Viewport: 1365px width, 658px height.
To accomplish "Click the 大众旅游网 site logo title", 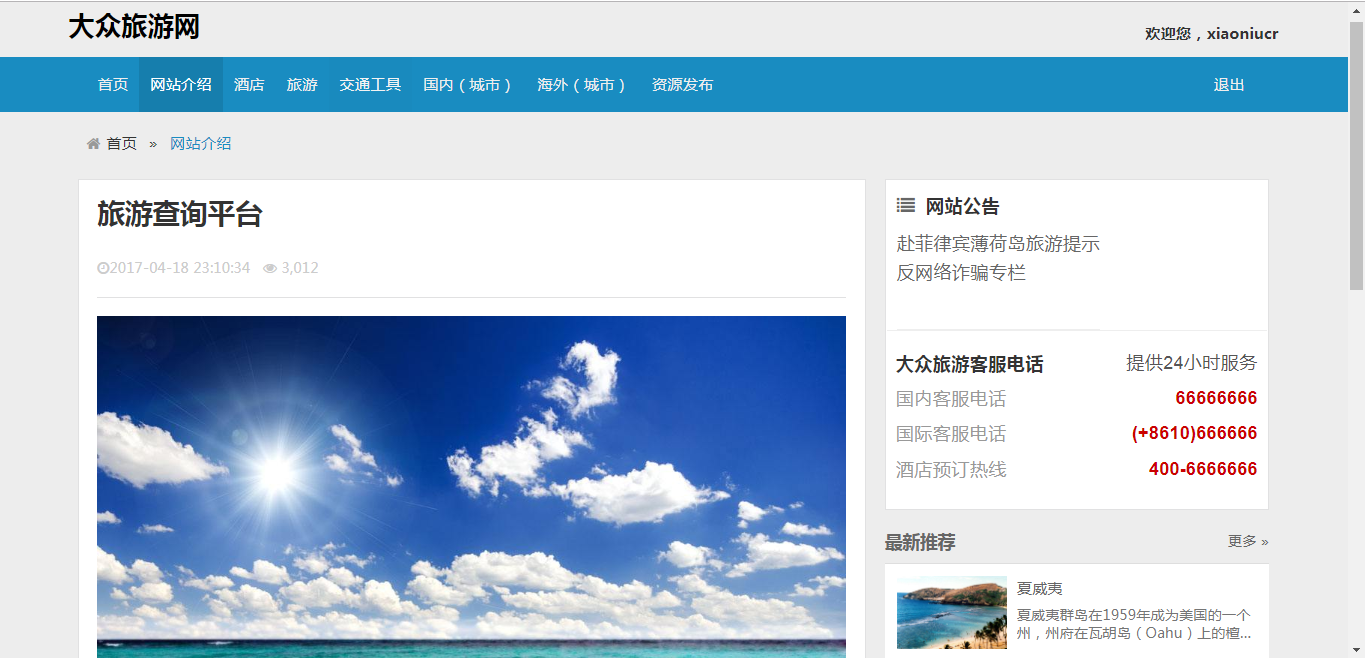I will (134, 27).
